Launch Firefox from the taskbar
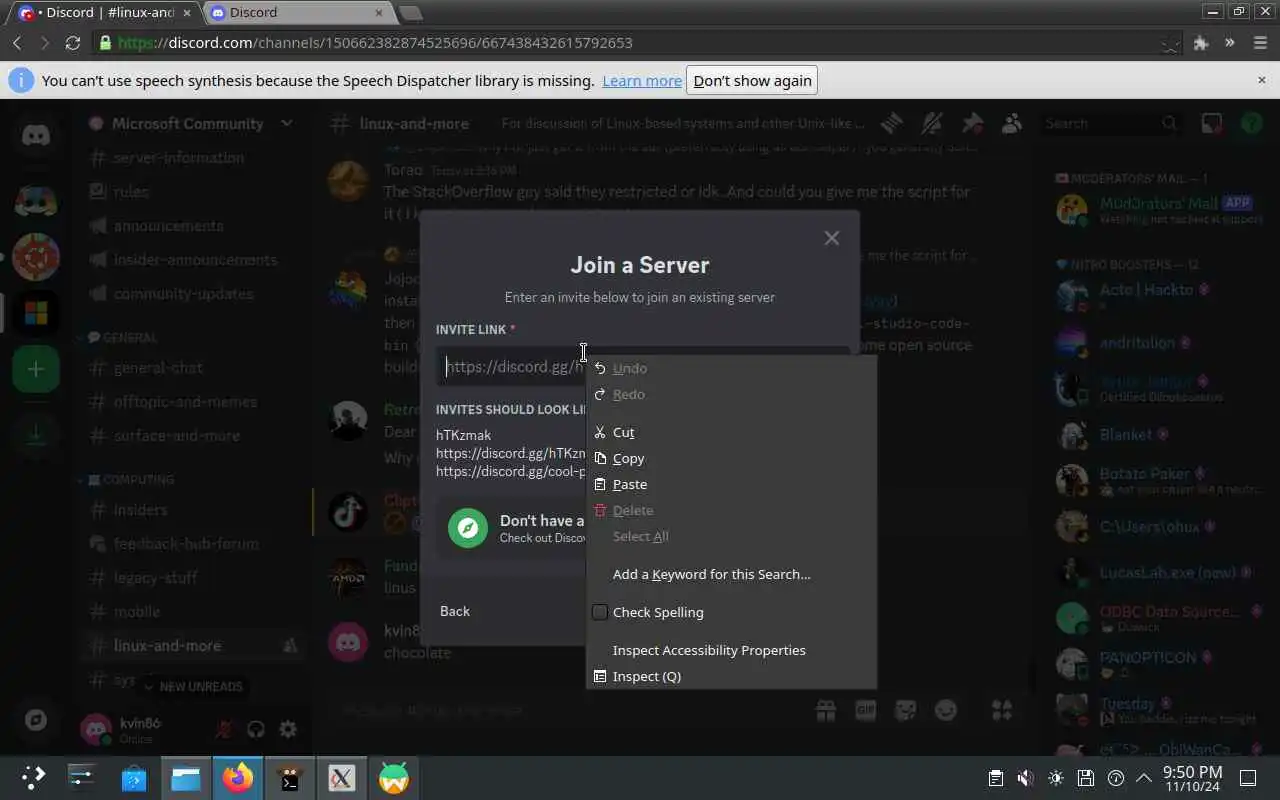This screenshot has height=800, width=1280. 238,778
